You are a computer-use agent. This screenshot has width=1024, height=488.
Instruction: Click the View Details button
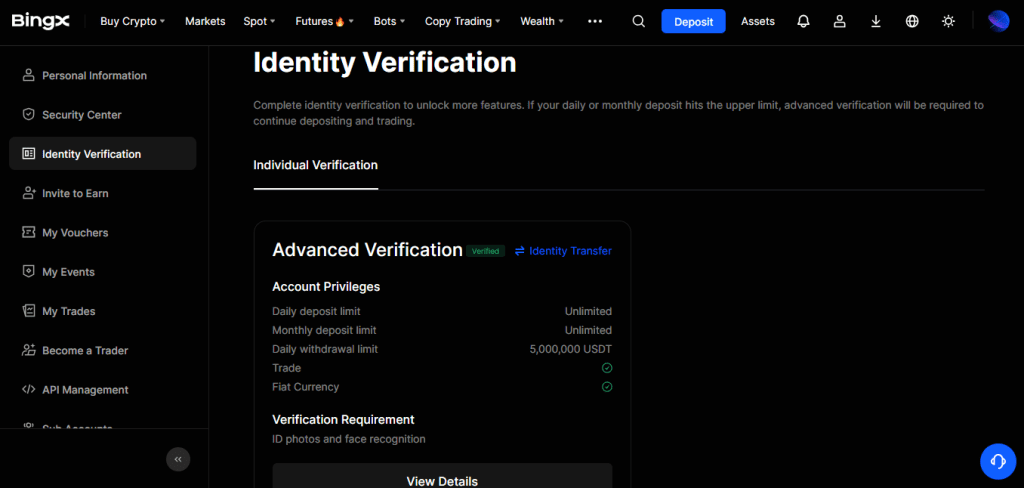442,478
